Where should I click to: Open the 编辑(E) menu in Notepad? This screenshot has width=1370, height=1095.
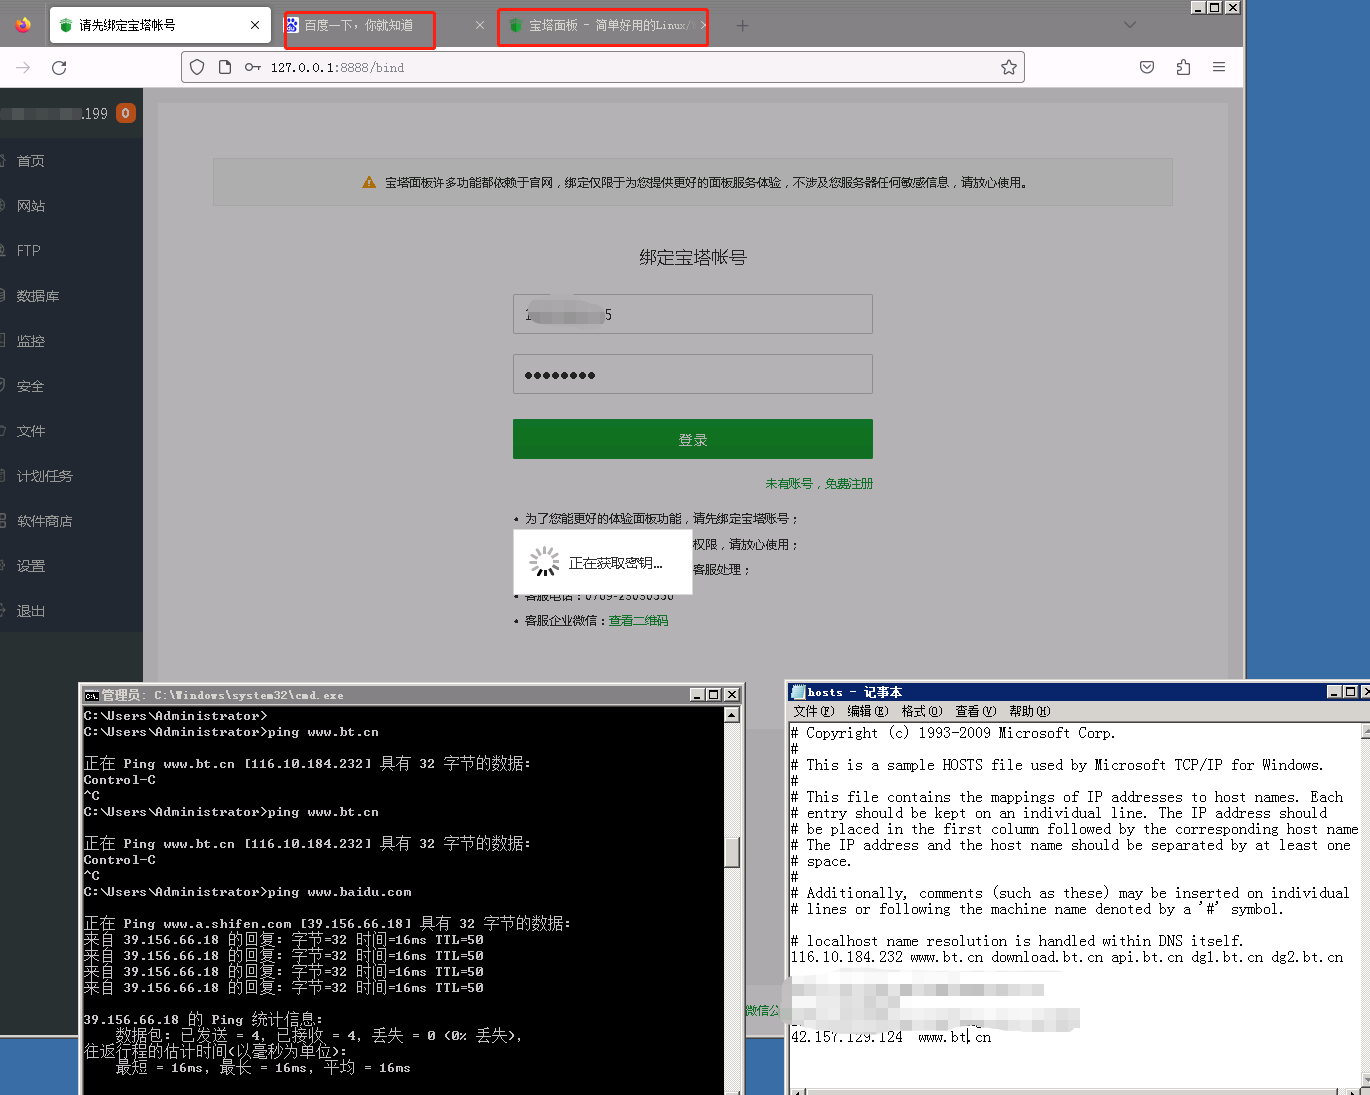[x=867, y=711]
